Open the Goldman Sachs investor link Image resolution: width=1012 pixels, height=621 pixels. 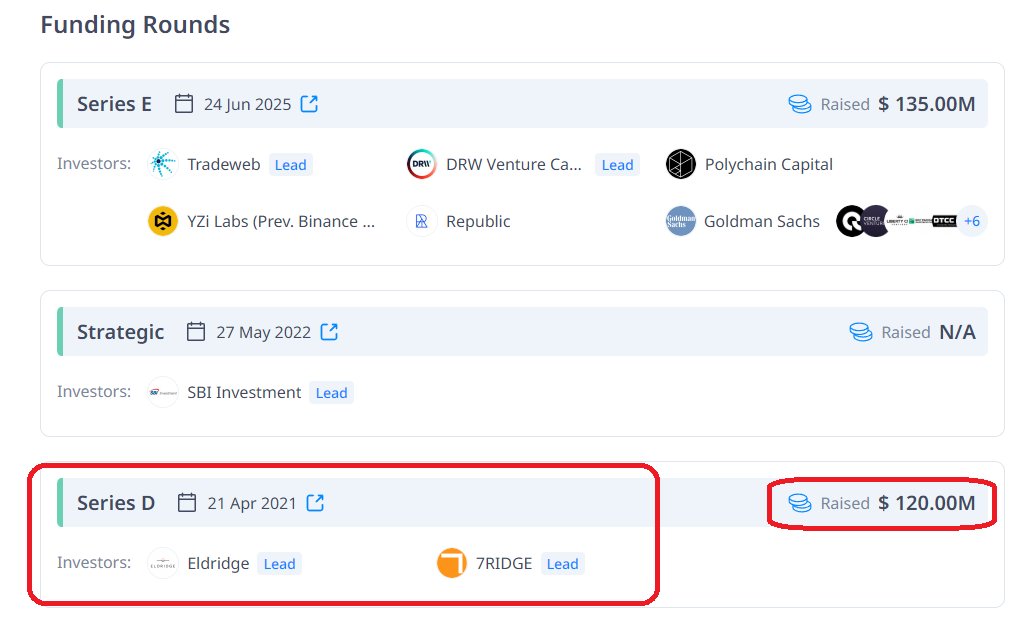pos(762,221)
